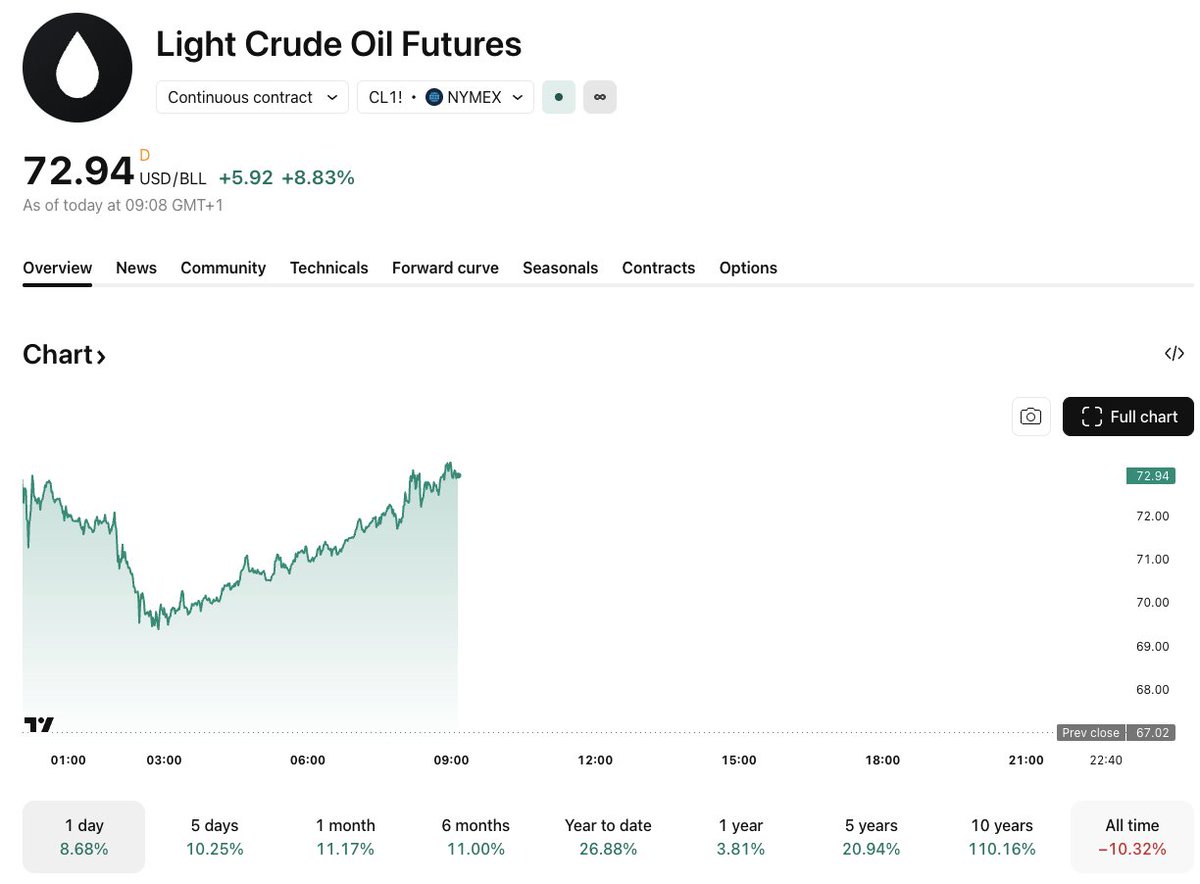
Task: Select the All time range
Action: point(1132,837)
